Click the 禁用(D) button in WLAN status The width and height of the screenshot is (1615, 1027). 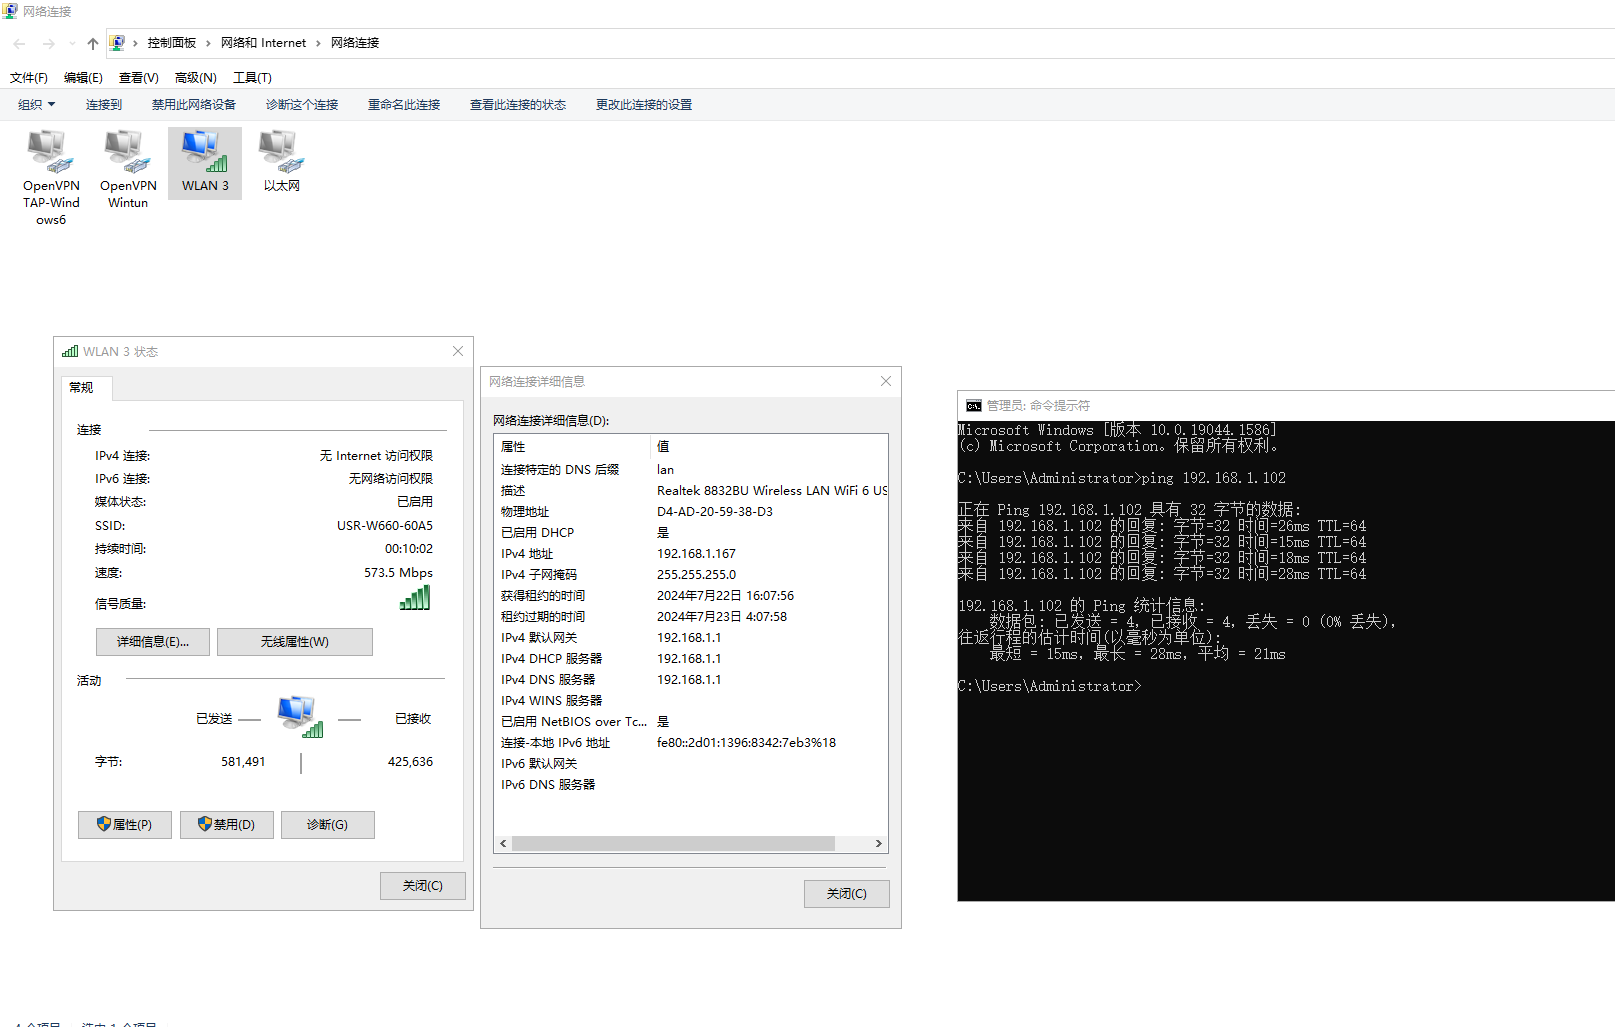(226, 825)
